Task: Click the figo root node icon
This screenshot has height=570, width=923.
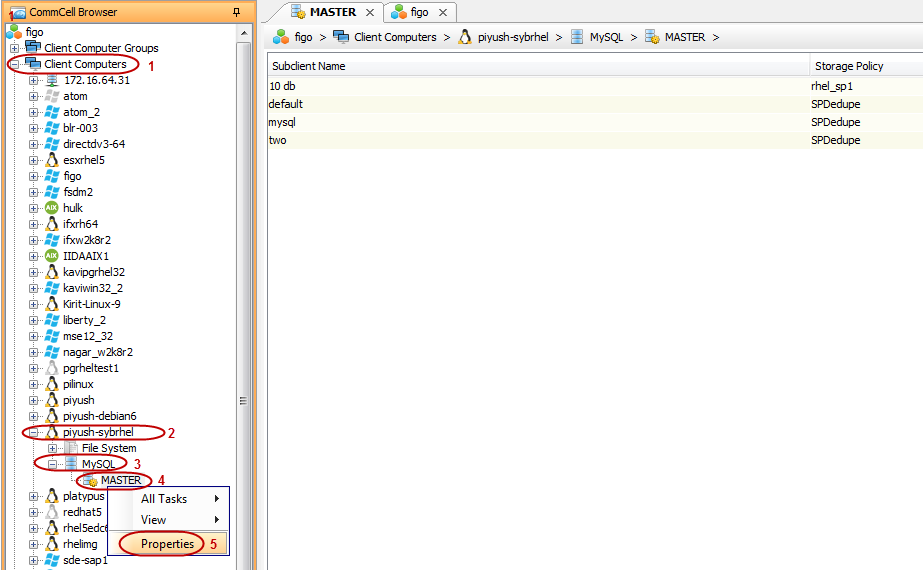Action: tap(14, 32)
